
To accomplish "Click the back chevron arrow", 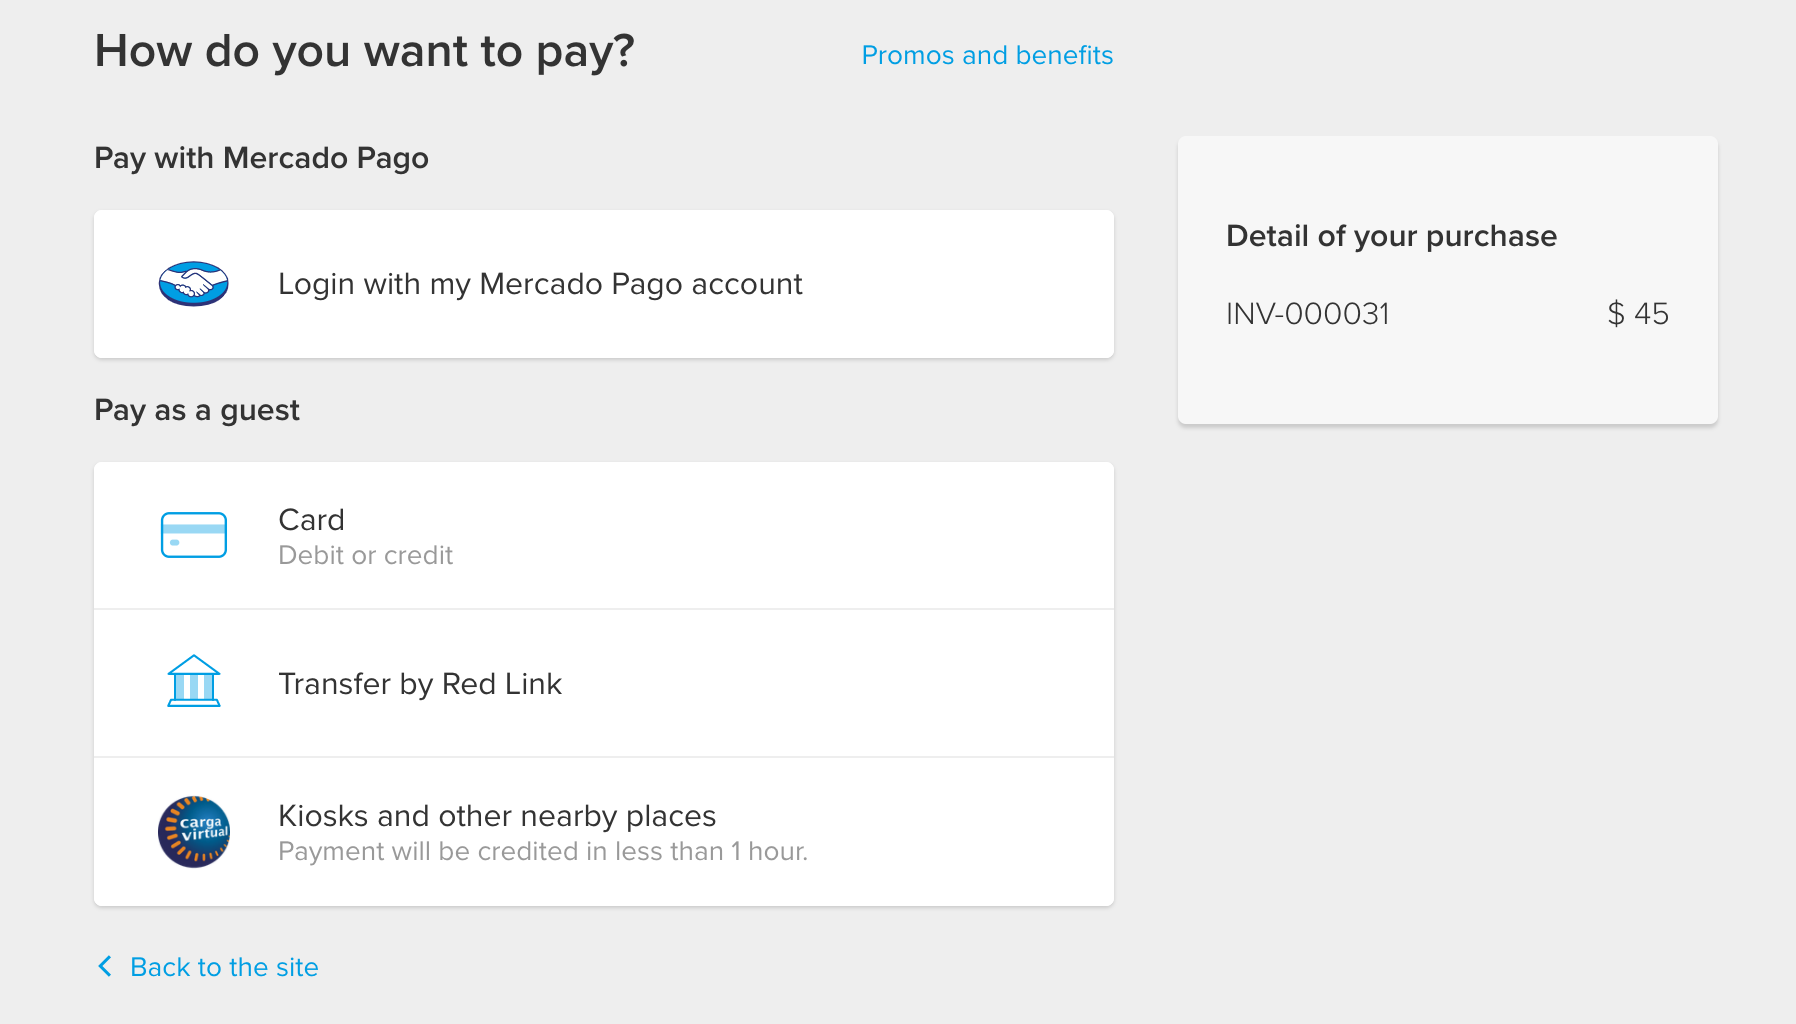I will click(x=105, y=966).
